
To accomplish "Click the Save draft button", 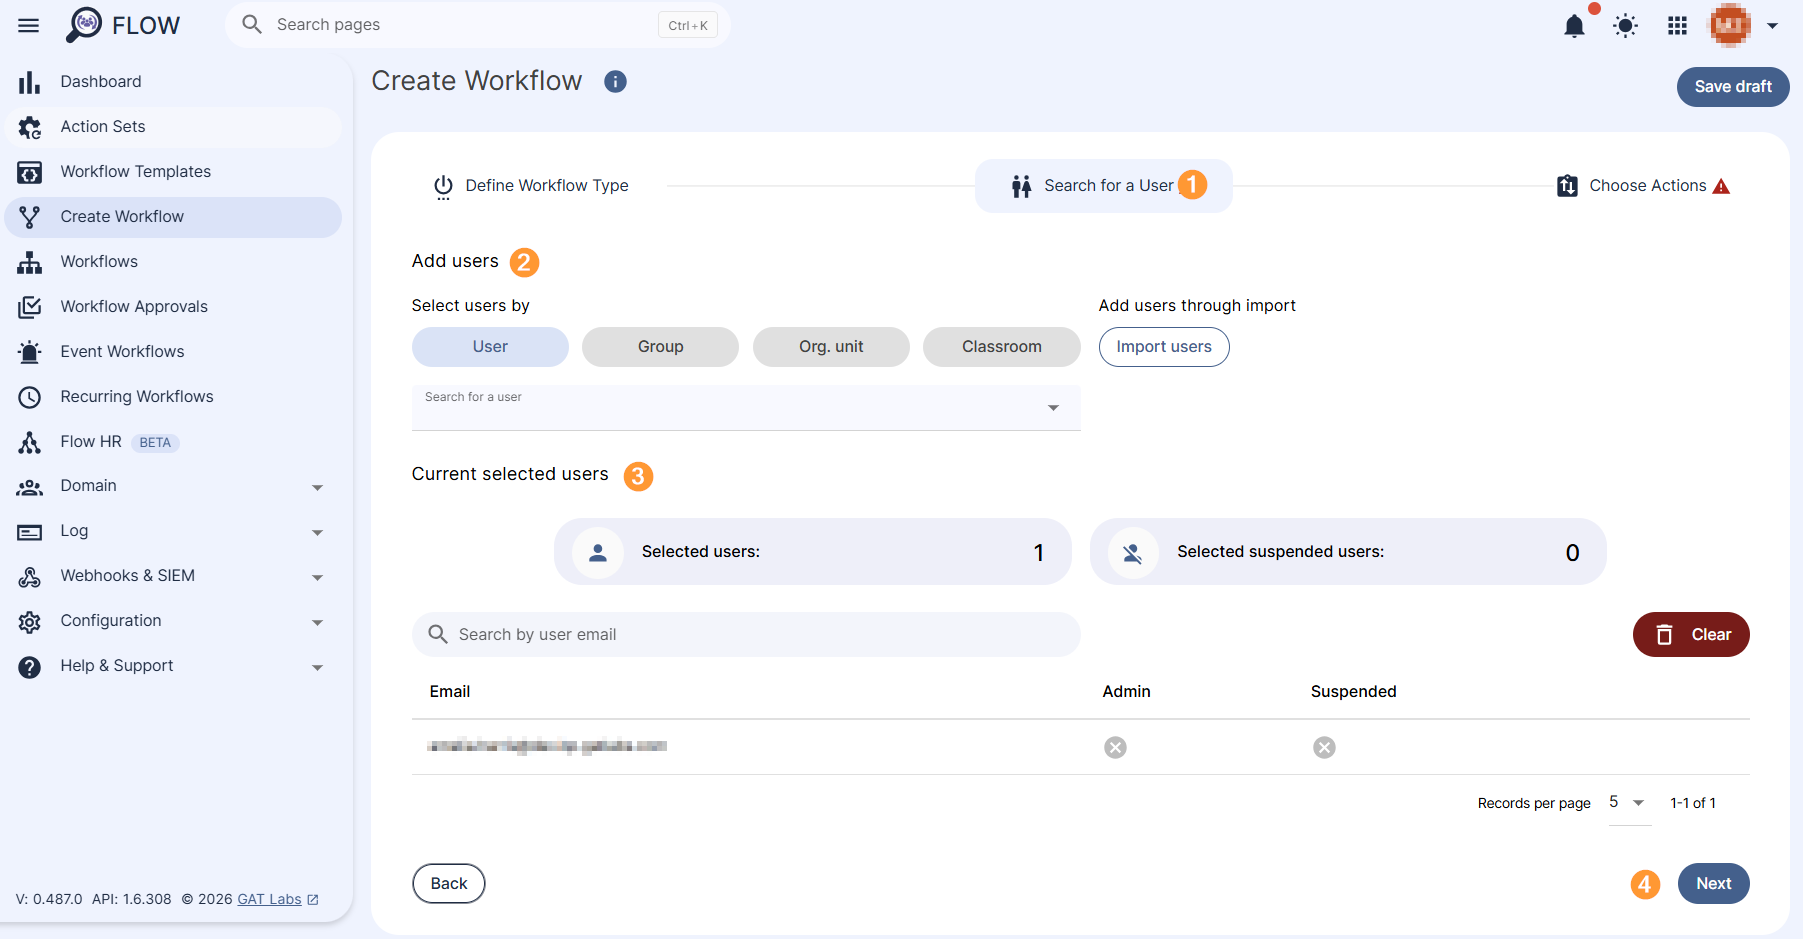I will pyautogui.click(x=1733, y=87).
